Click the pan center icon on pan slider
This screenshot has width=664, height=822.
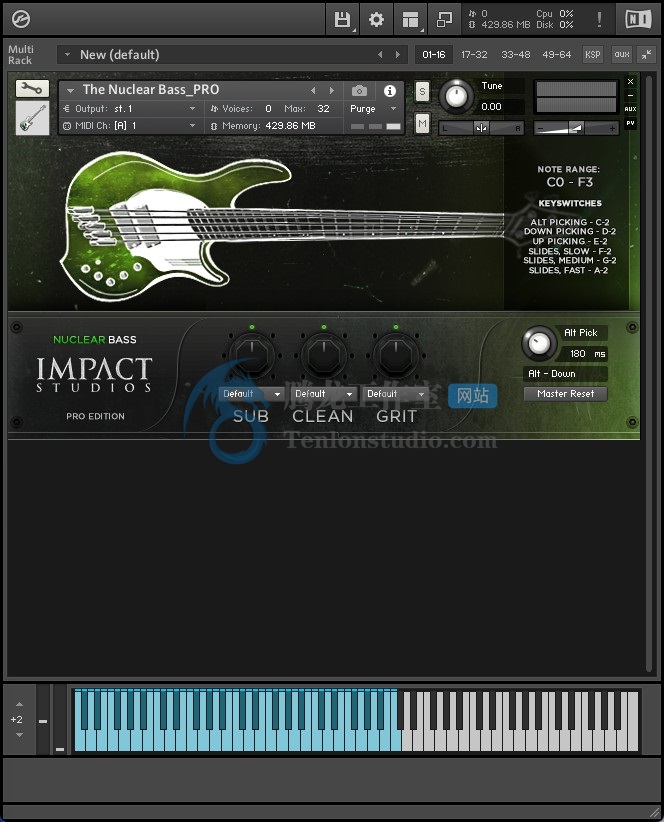pyautogui.click(x=481, y=128)
